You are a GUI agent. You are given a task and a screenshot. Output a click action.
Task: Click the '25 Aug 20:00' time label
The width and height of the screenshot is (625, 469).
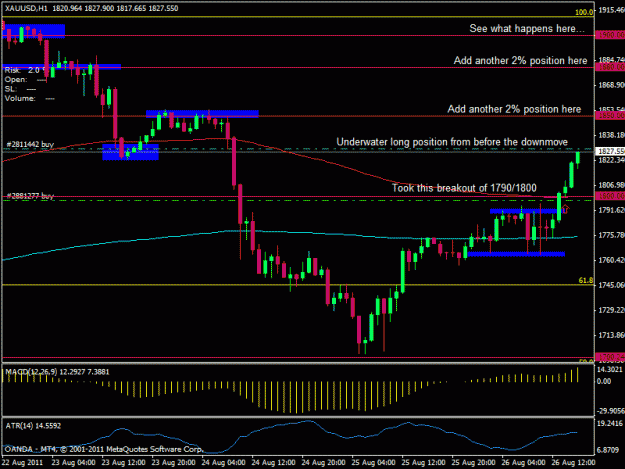point(473,463)
